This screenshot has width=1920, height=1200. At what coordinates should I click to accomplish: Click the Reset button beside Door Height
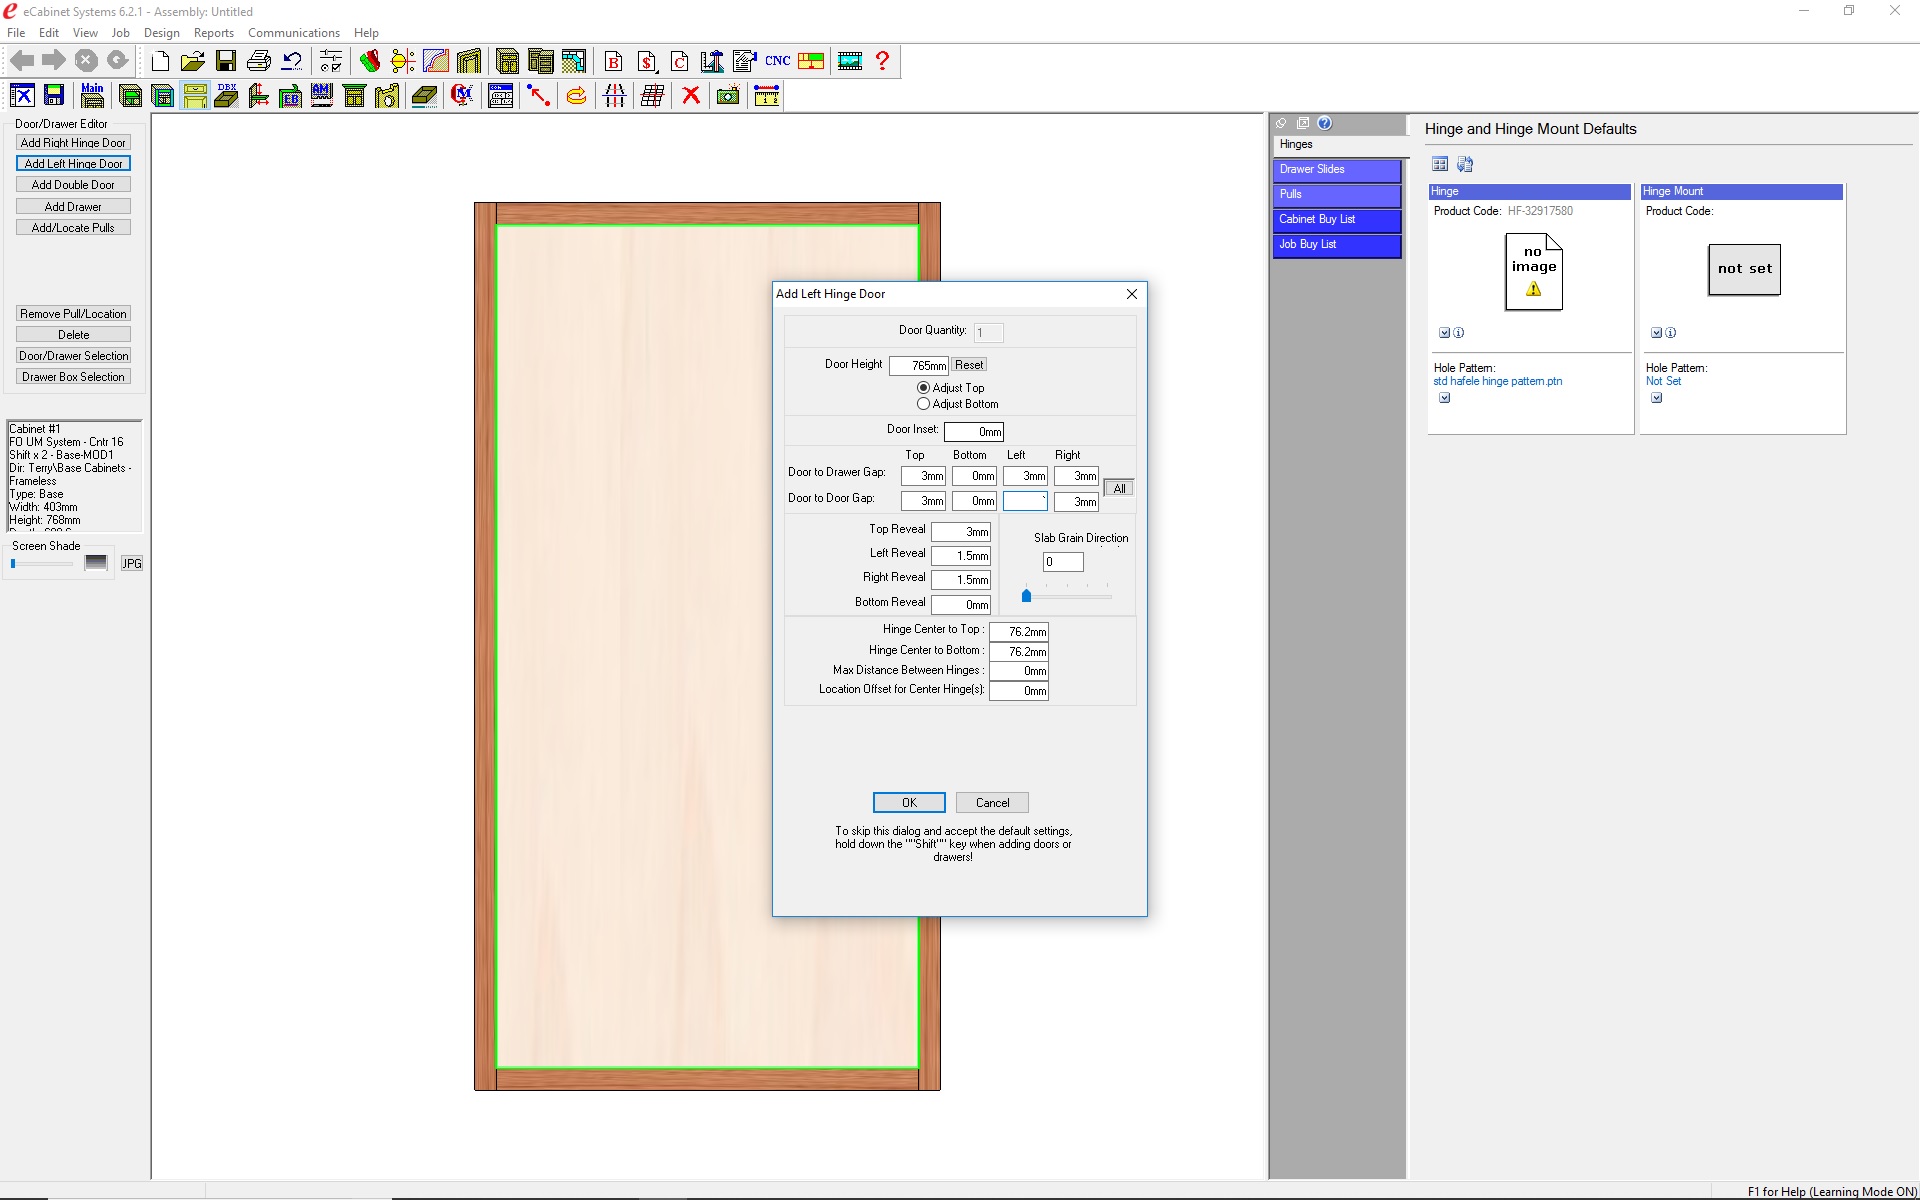[x=968, y=365]
